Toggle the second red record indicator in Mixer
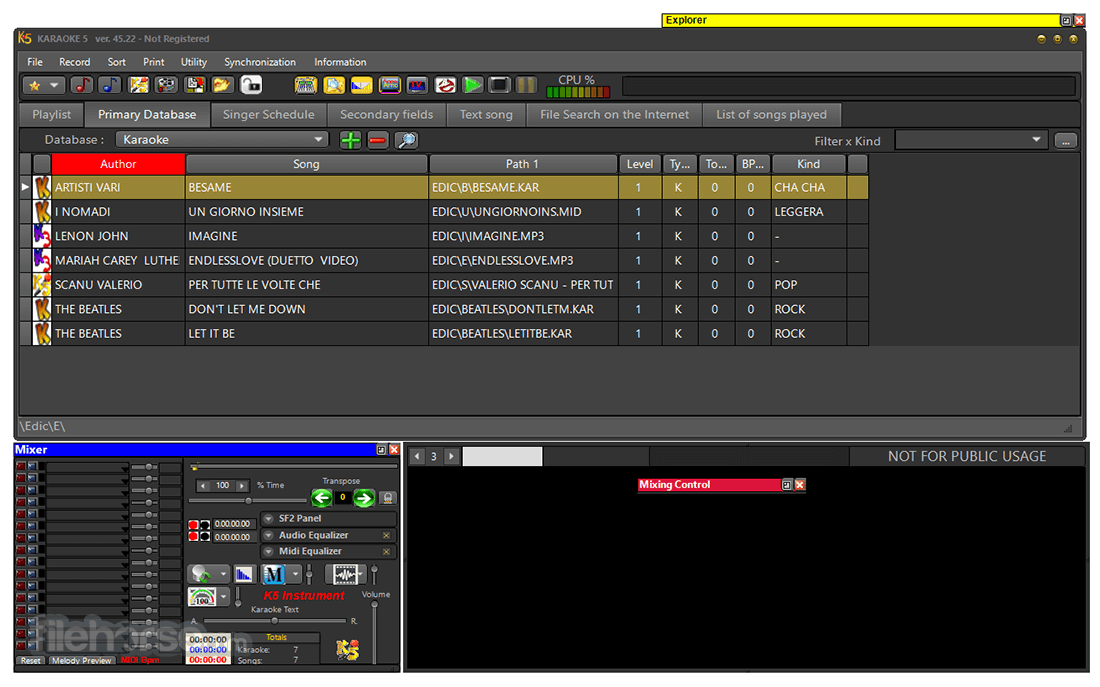Image resolution: width=1100 pixels, height=687 pixels. (193, 537)
